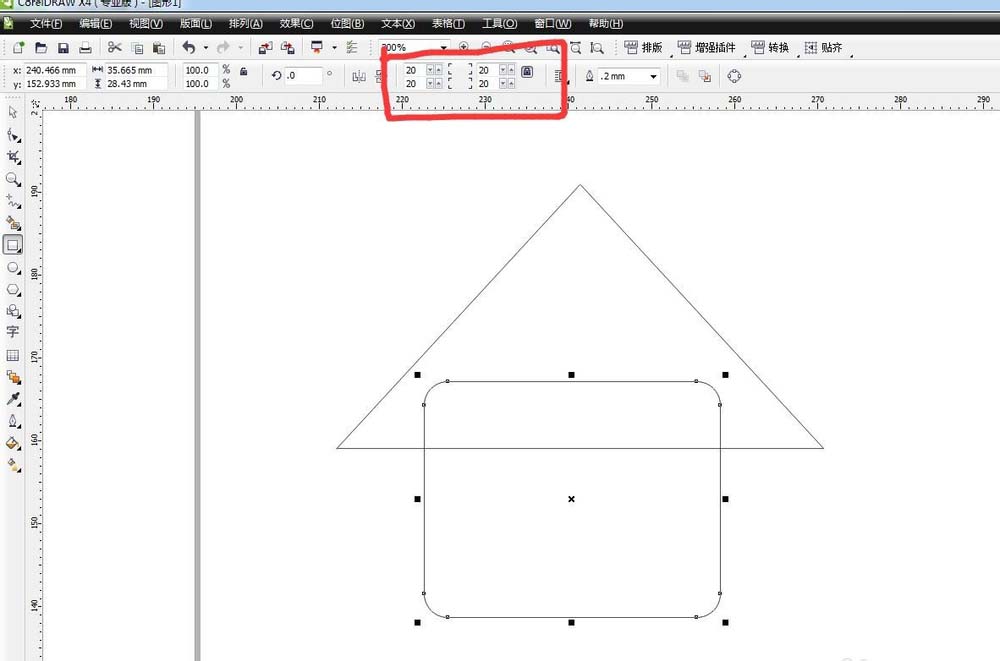The image size is (1000, 661).
Task: Open the 效果(C) menu
Action: 297,24
